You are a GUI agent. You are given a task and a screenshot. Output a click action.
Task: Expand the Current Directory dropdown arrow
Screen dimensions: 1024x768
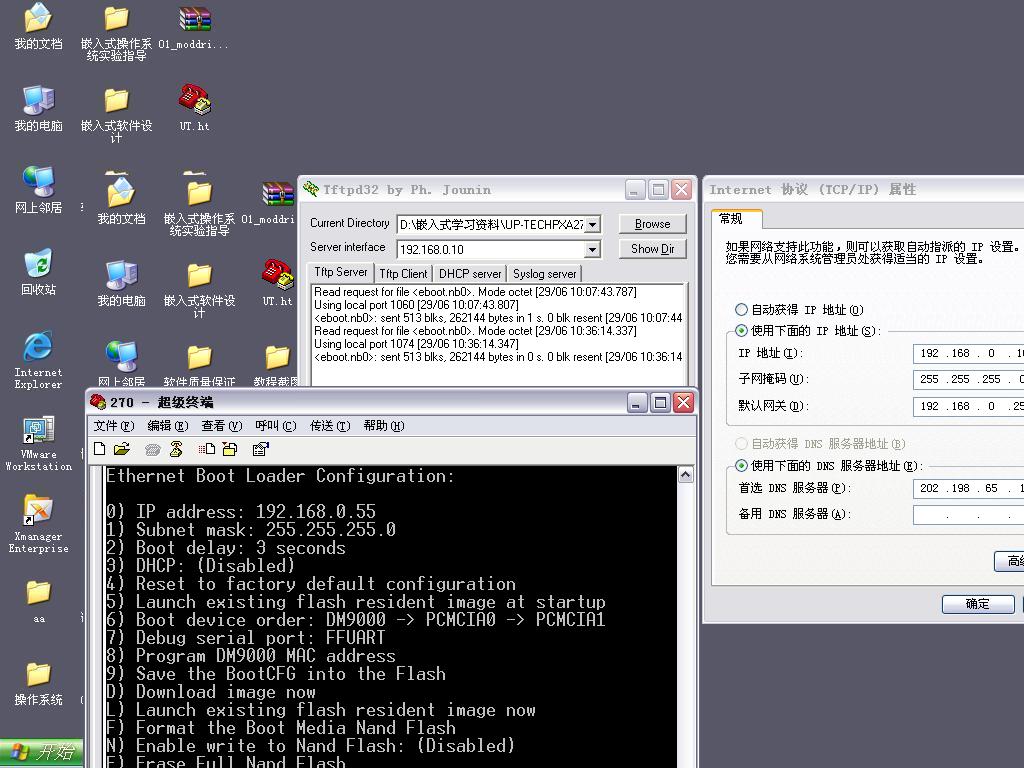click(x=592, y=225)
